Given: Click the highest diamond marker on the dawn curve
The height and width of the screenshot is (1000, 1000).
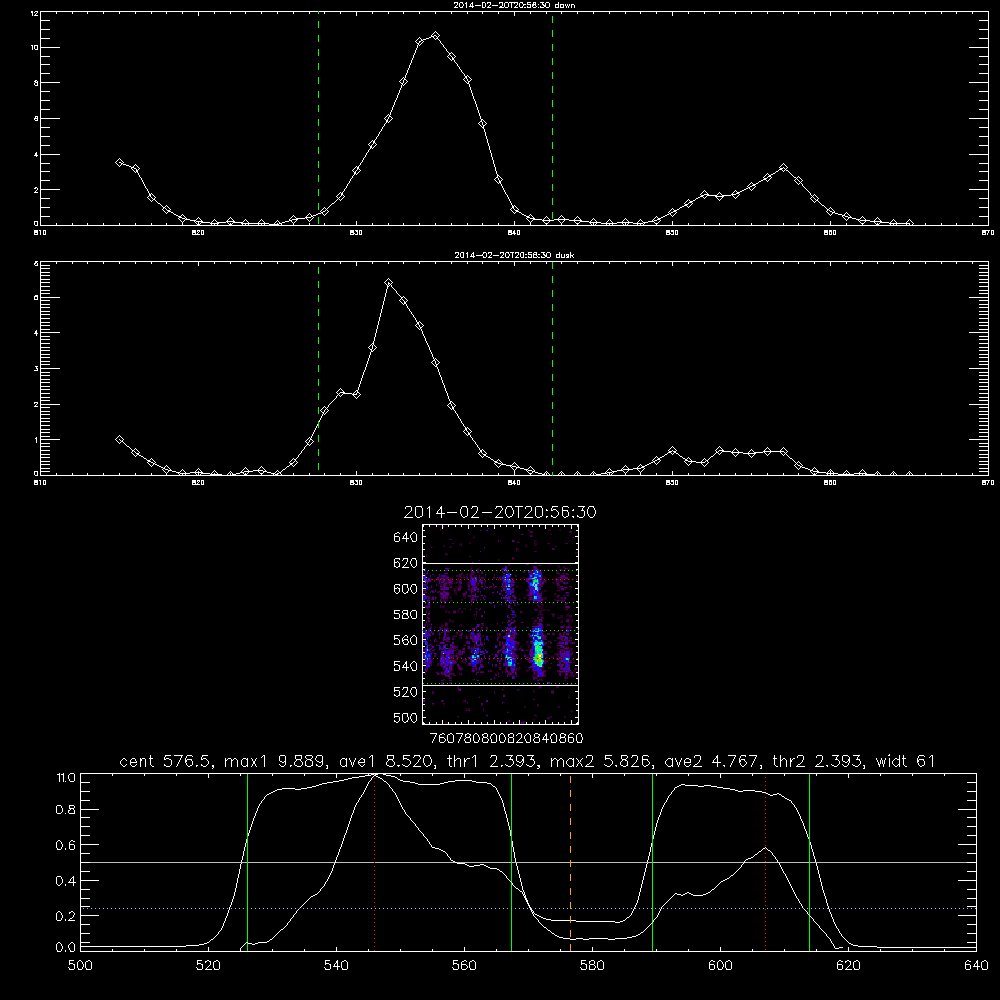Looking at the screenshot, I should [436, 36].
